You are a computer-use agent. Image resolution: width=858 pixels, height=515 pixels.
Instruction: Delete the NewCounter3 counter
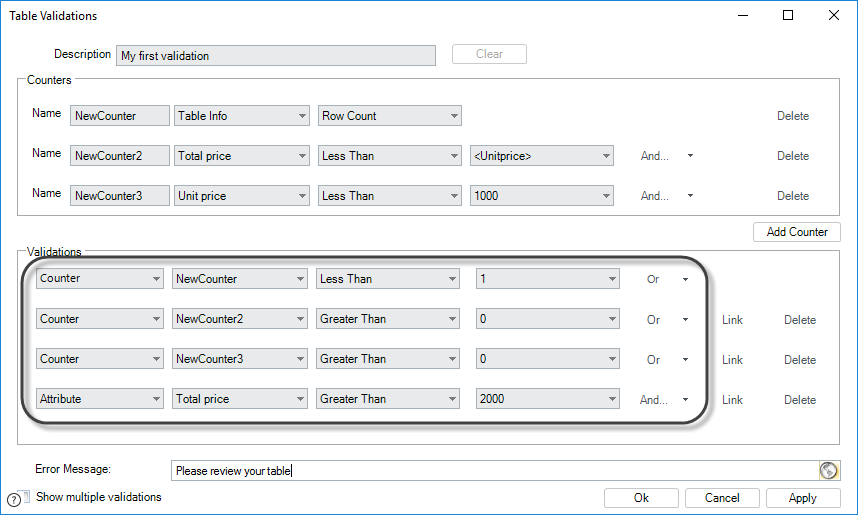pos(793,196)
